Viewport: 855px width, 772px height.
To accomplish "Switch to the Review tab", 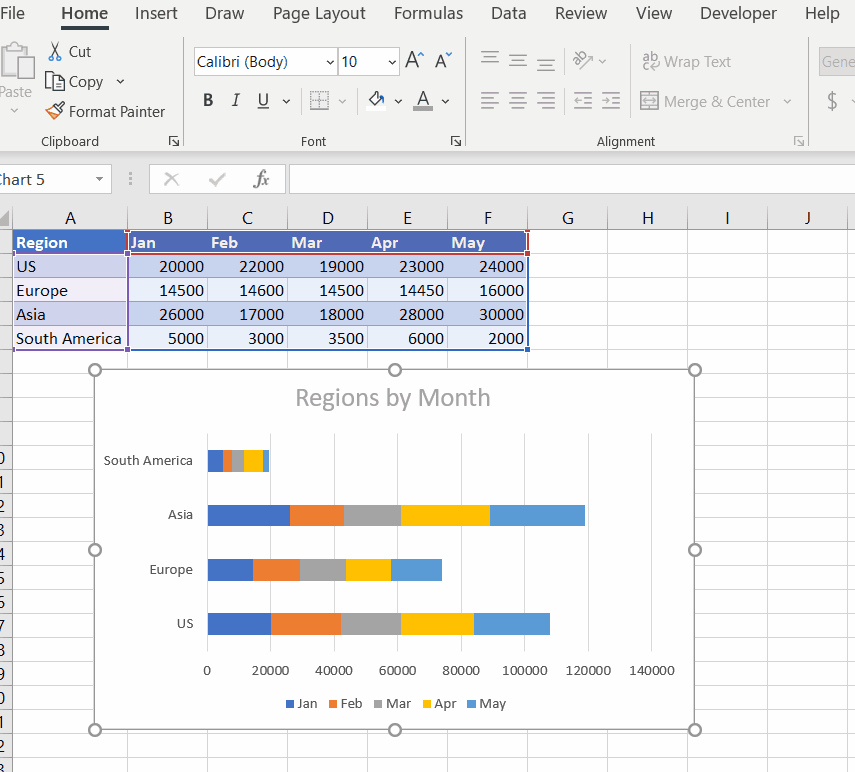I will tap(581, 13).
